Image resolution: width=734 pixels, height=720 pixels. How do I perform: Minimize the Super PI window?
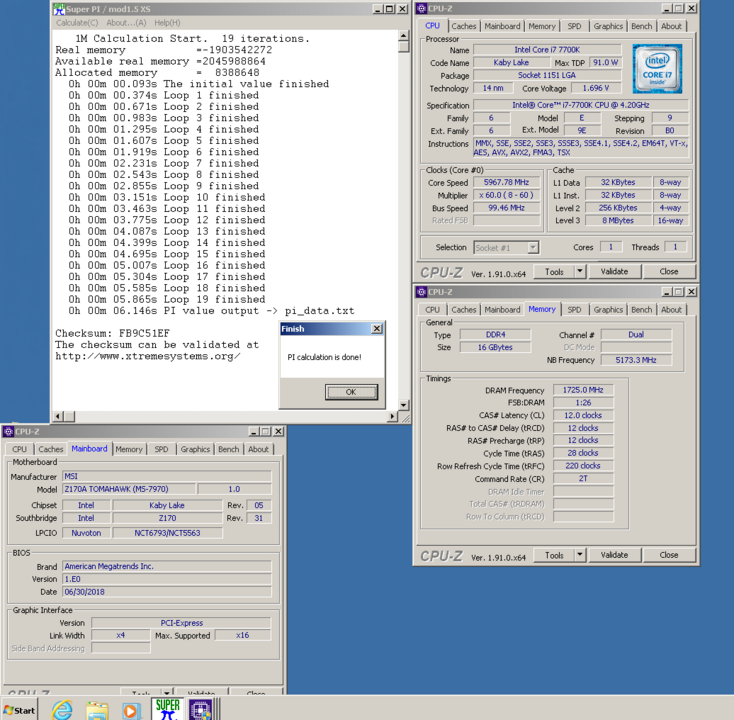[x=378, y=9]
